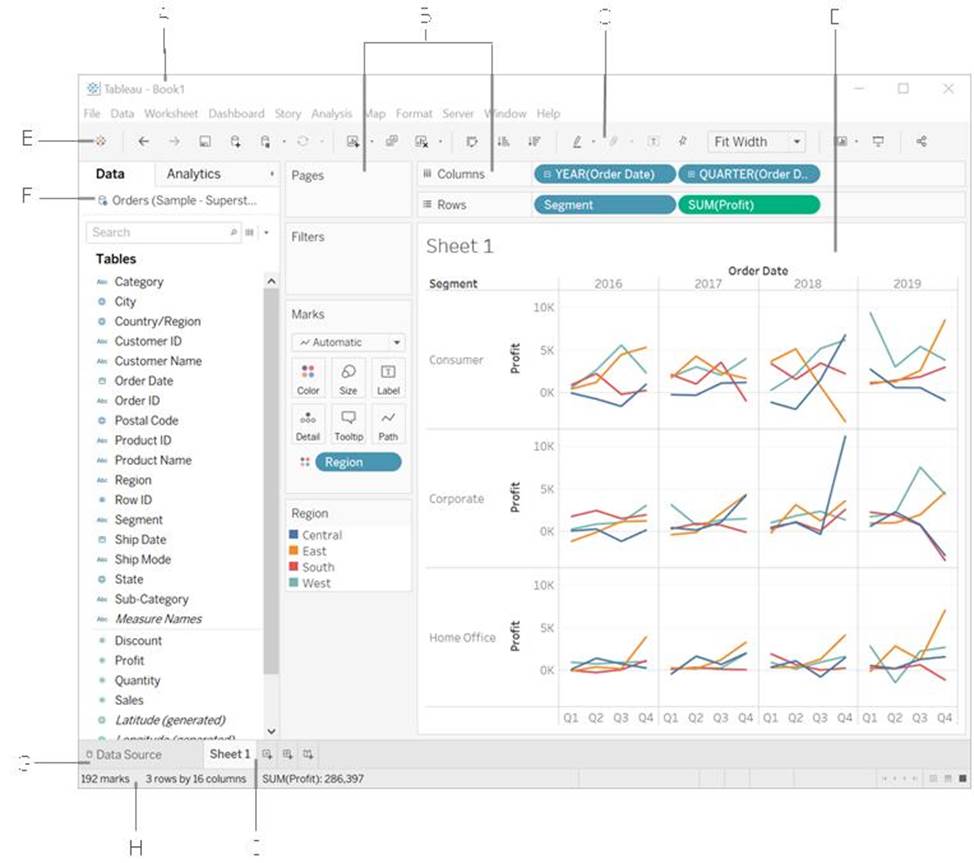Image resolution: width=974 pixels, height=863 pixels.
Task: Click the Search field in Data pane
Action: tap(158, 232)
